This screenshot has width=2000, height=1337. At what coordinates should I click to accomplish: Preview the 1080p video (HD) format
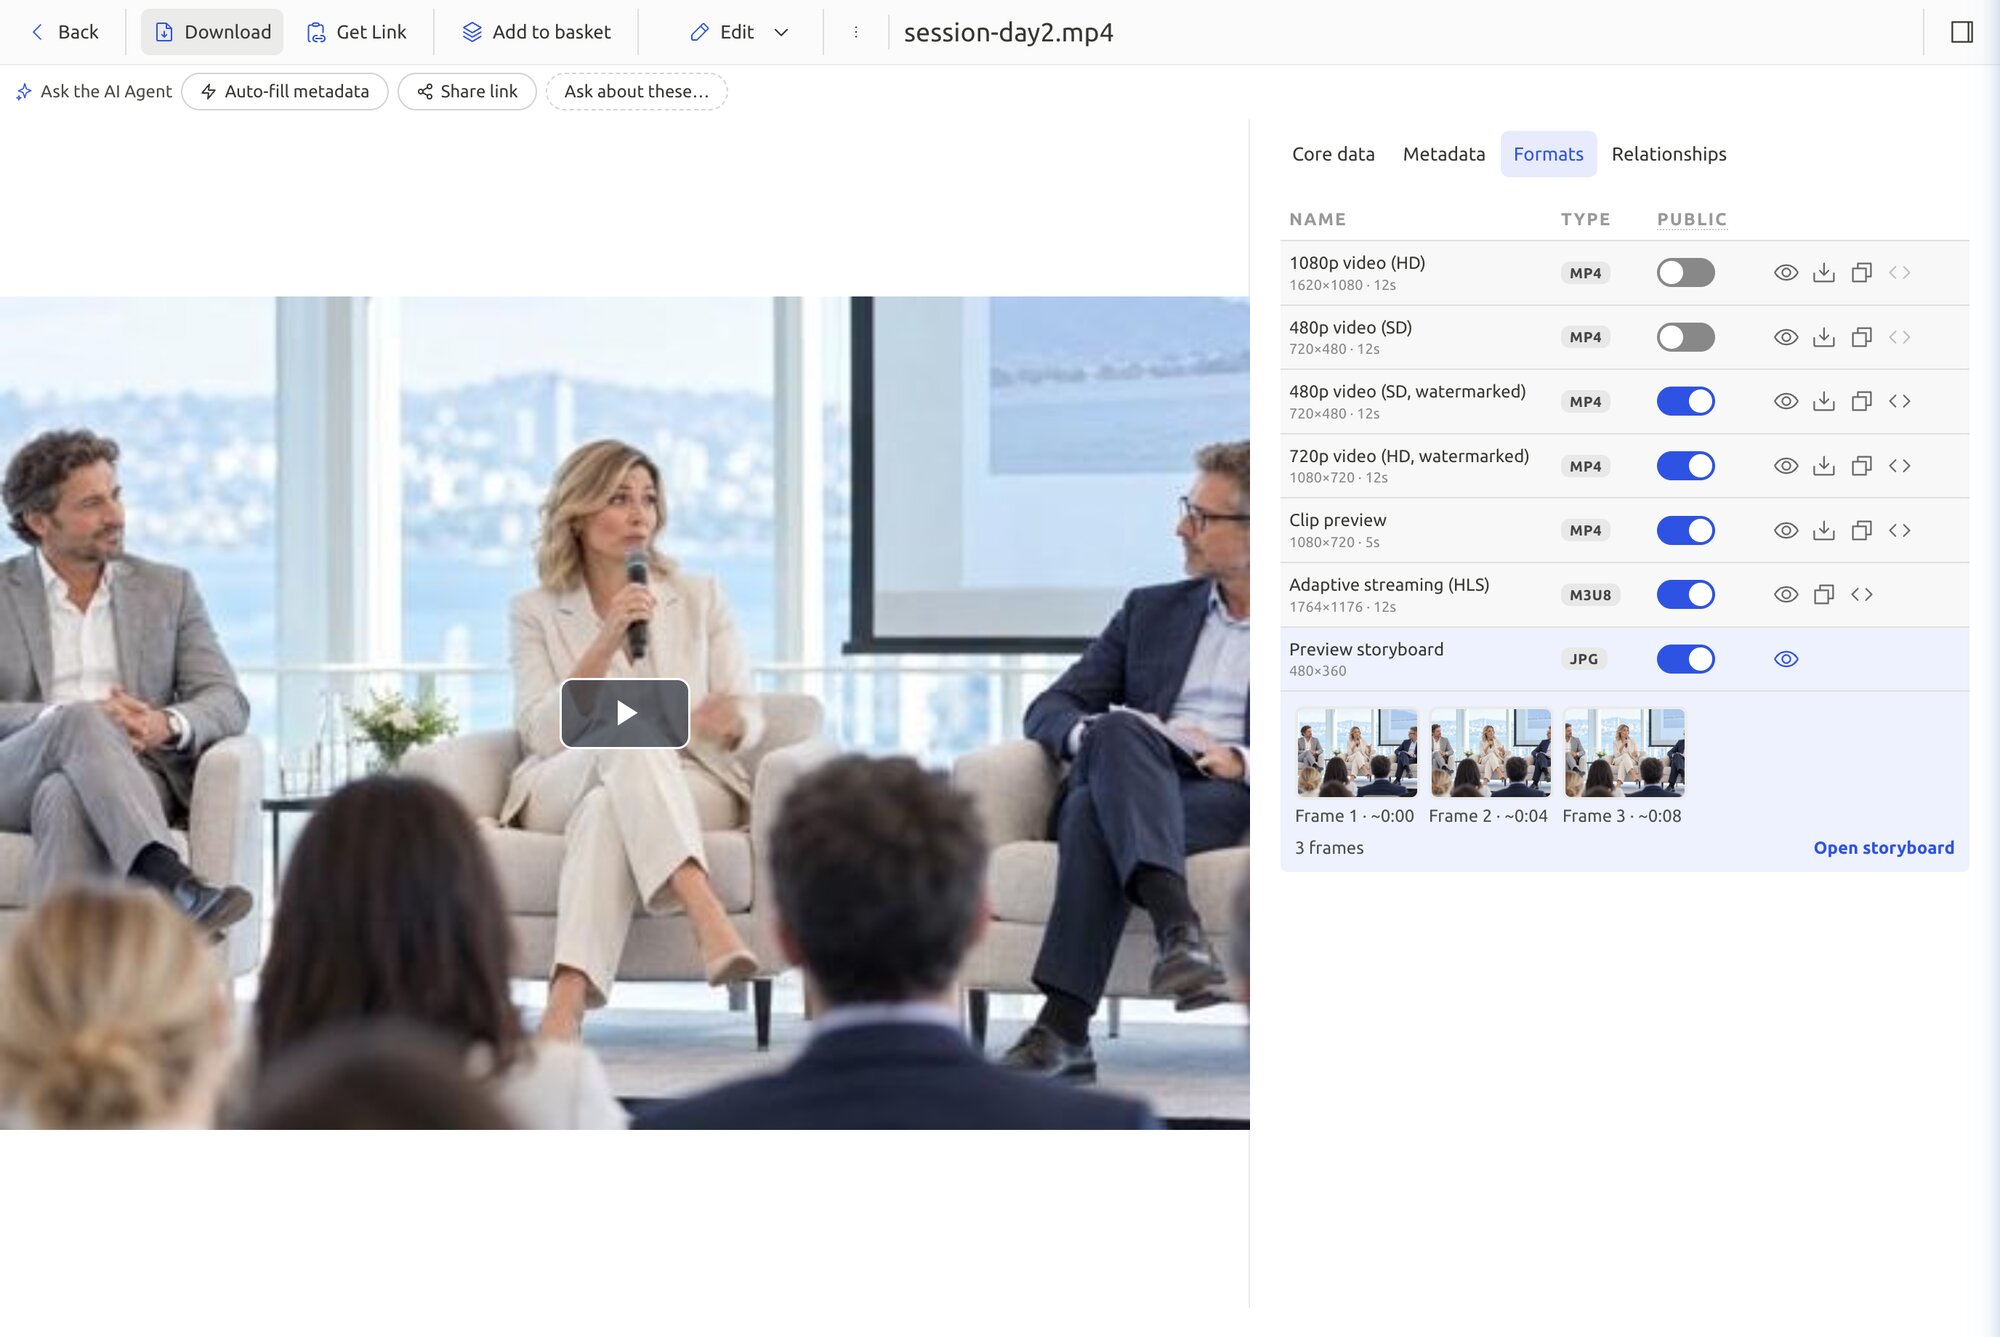click(1786, 273)
